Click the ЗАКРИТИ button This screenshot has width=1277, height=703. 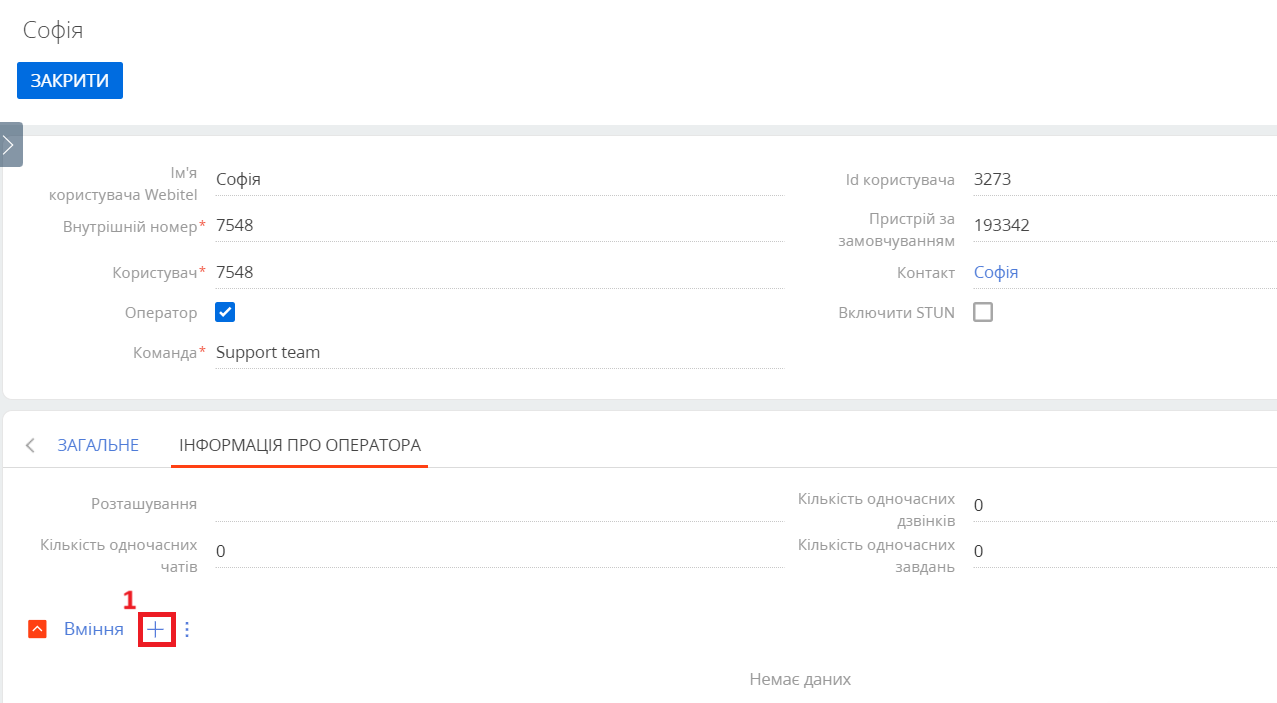click(70, 81)
